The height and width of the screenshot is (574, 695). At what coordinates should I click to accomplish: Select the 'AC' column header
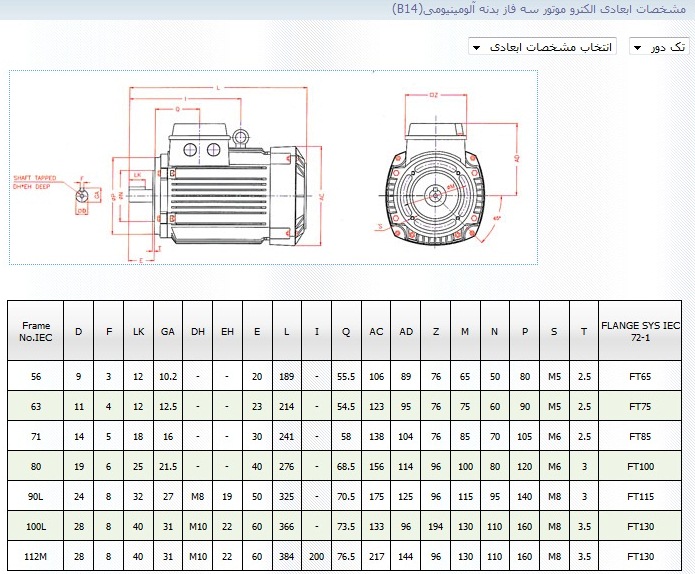[x=376, y=332]
